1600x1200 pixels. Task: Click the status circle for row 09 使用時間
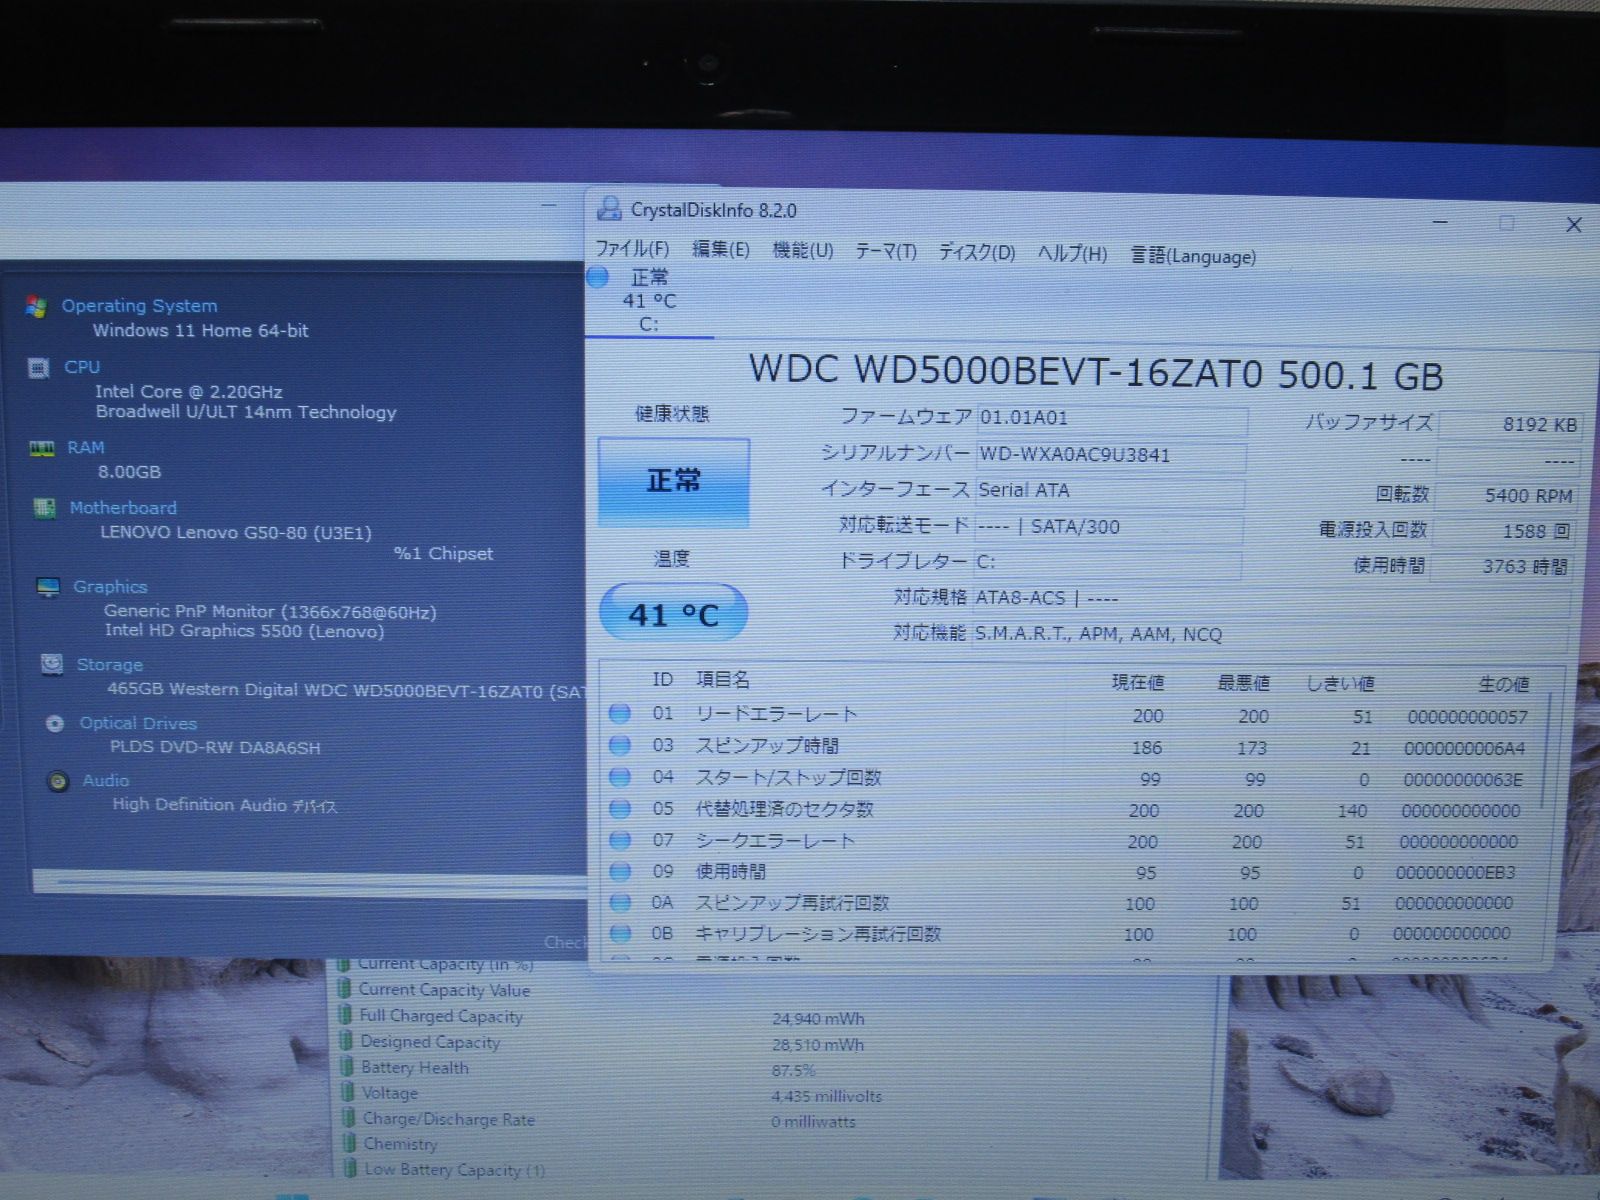pyautogui.click(x=620, y=871)
